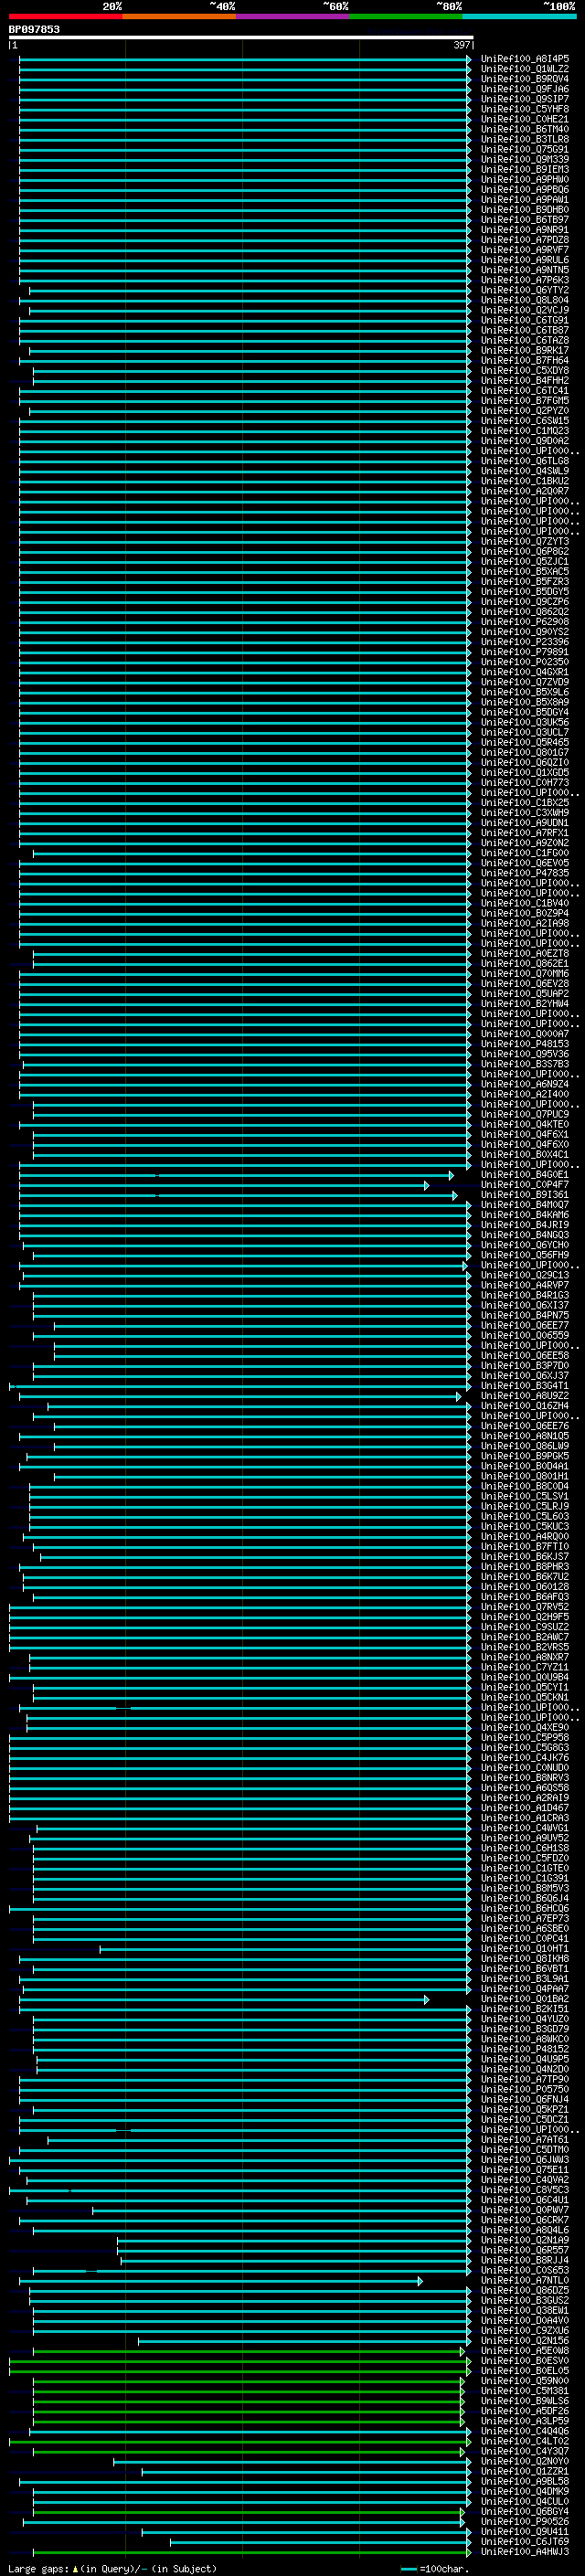Image resolution: width=585 pixels, height=2576 pixels.
Task: Select hit UniRef100_B0X4C1
Action: (525, 1154)
